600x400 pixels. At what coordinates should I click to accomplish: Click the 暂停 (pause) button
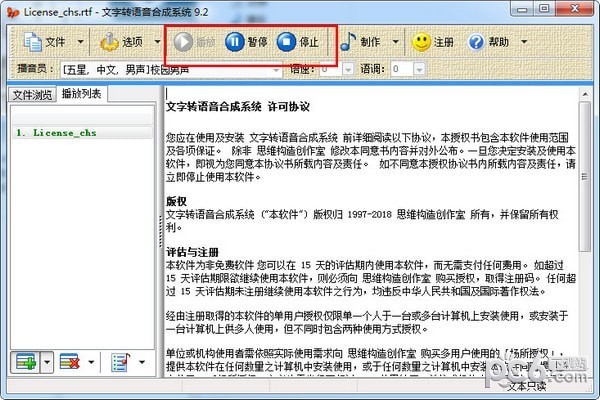point(245,43)
